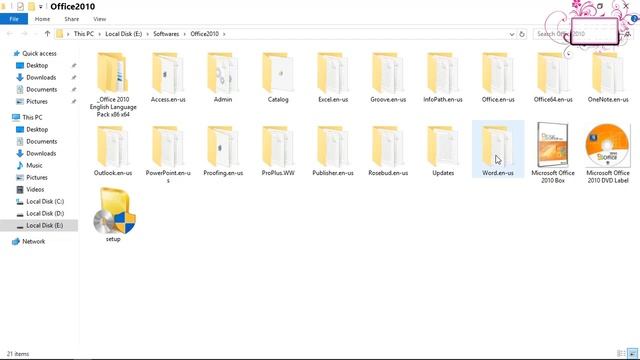
Task: Open Desktop under This PC
Action: pos(37,129)
